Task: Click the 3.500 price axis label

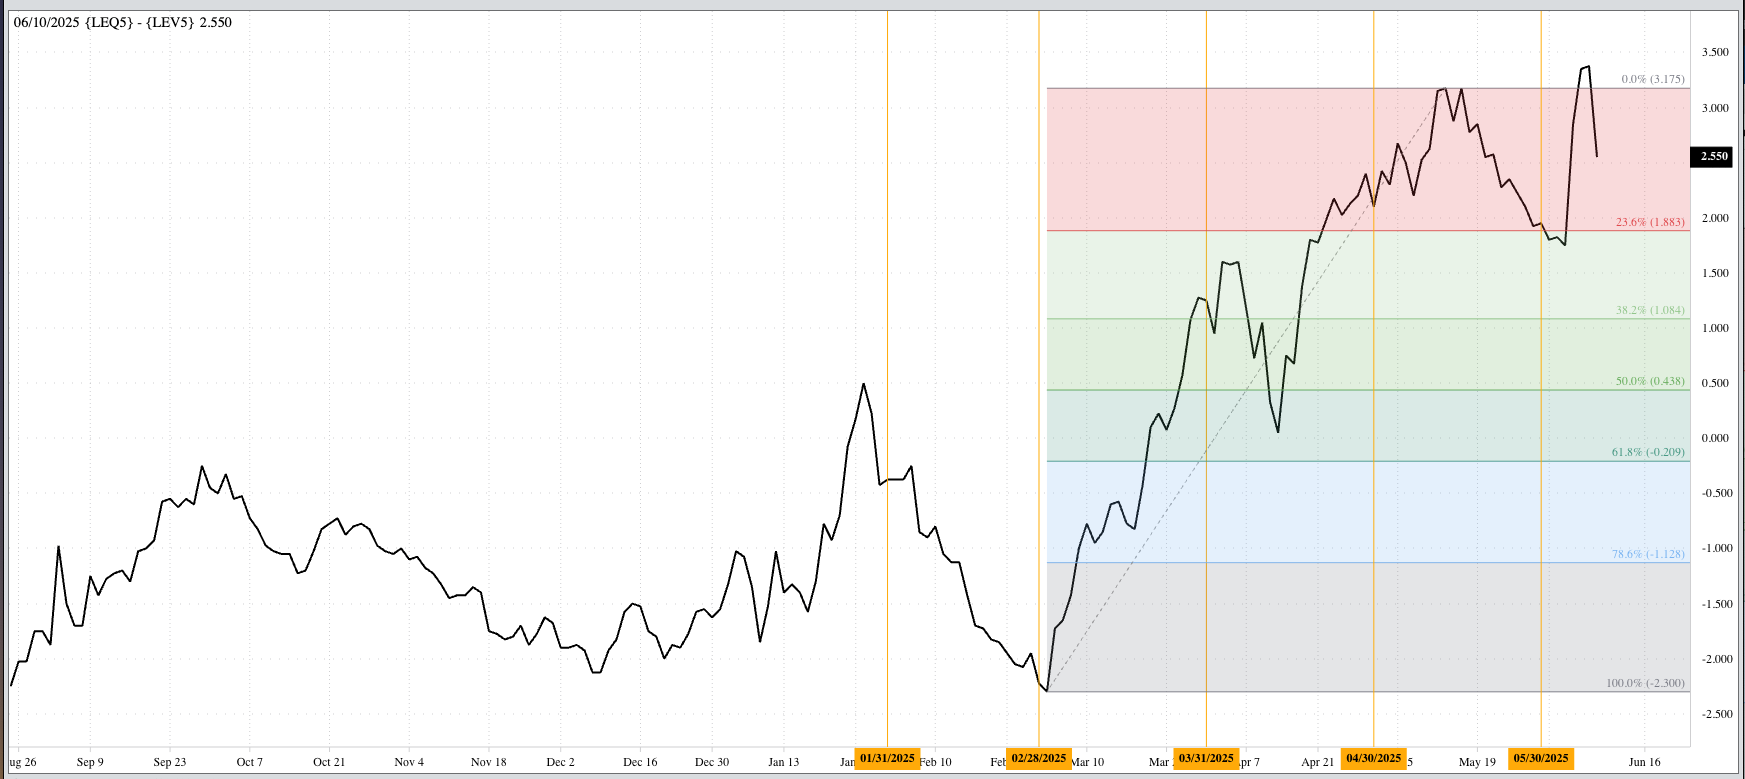Action: tap(1715, 52)
